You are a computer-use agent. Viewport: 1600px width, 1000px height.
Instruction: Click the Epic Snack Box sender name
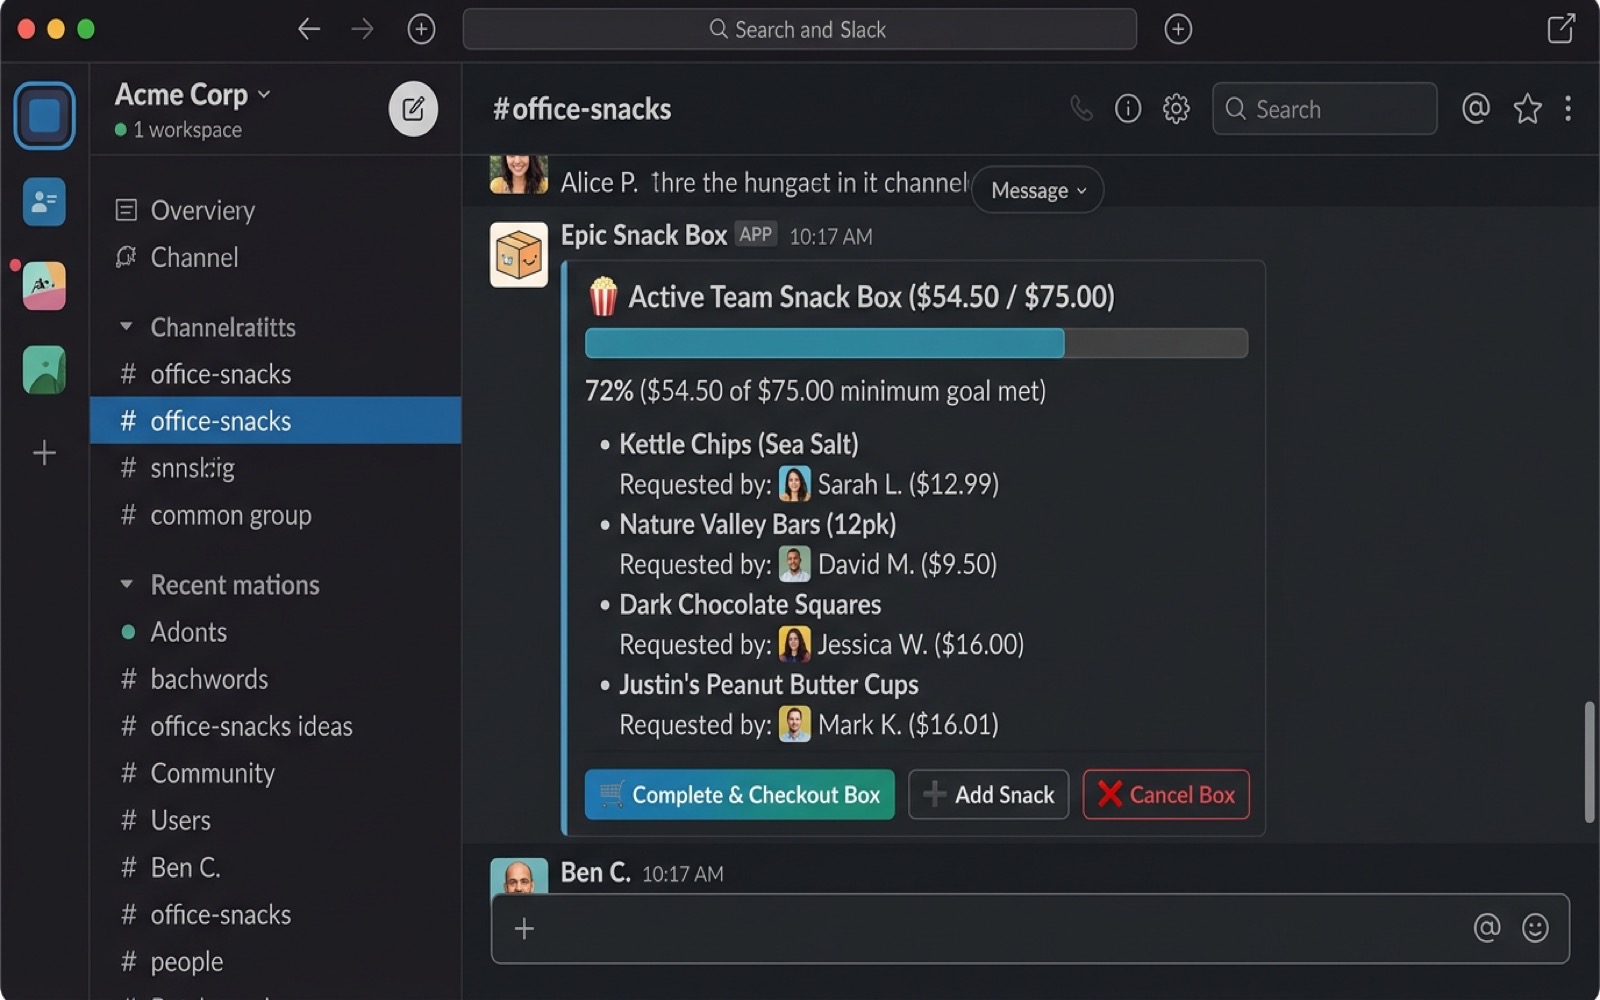click(x=643, y=235)
